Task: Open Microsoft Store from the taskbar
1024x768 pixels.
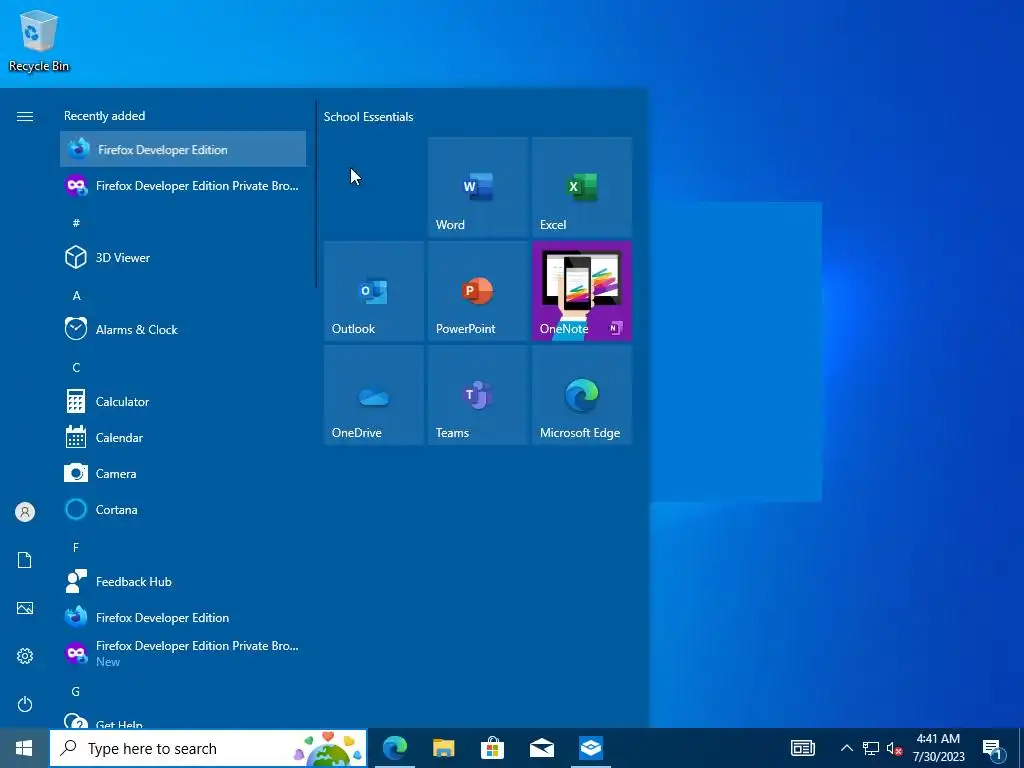Action: tap(492, 748)
